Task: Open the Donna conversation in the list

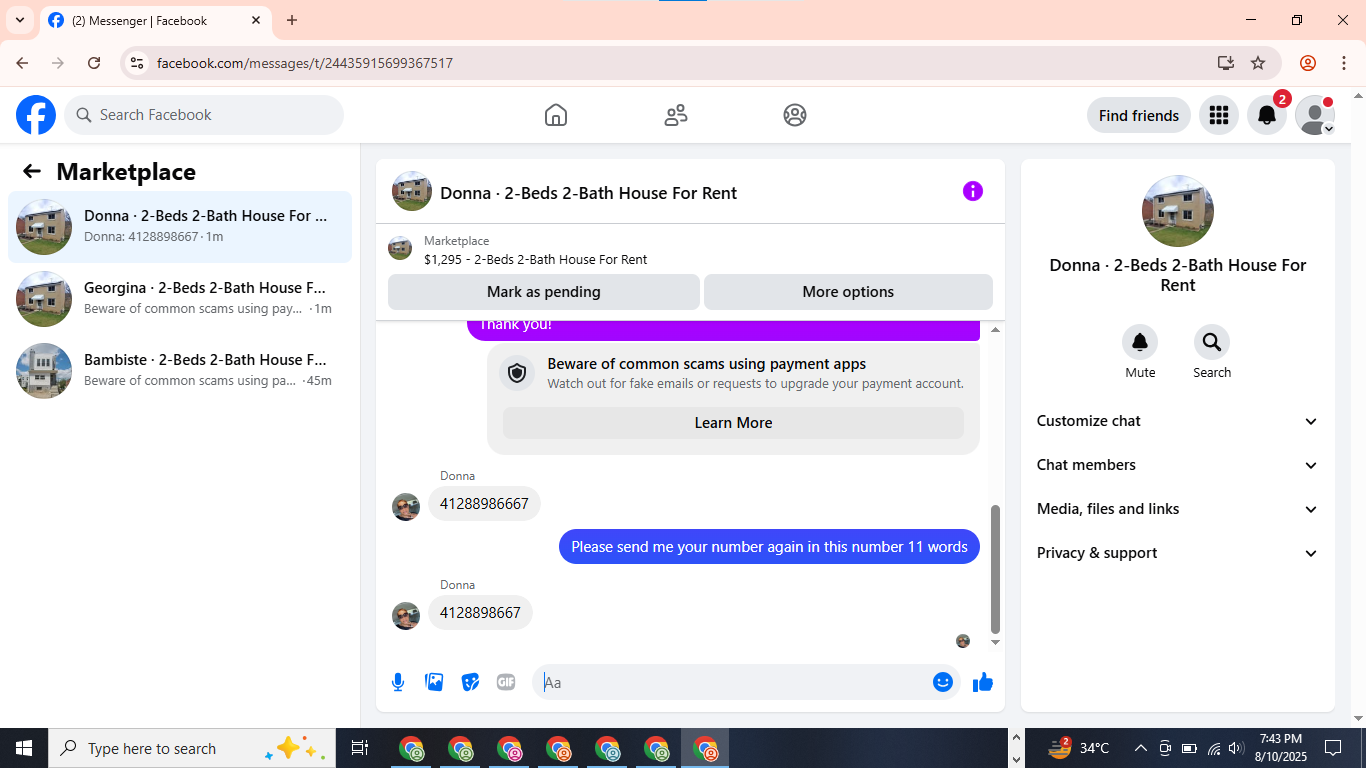Action: coord(180,227)
